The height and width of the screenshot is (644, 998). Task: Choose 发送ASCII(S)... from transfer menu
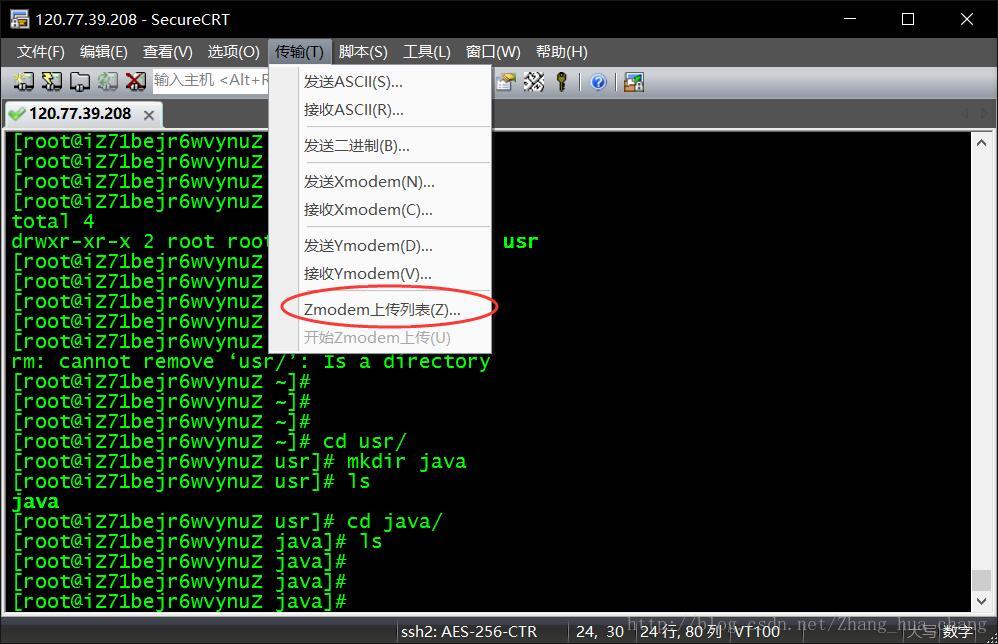[380, 82]
